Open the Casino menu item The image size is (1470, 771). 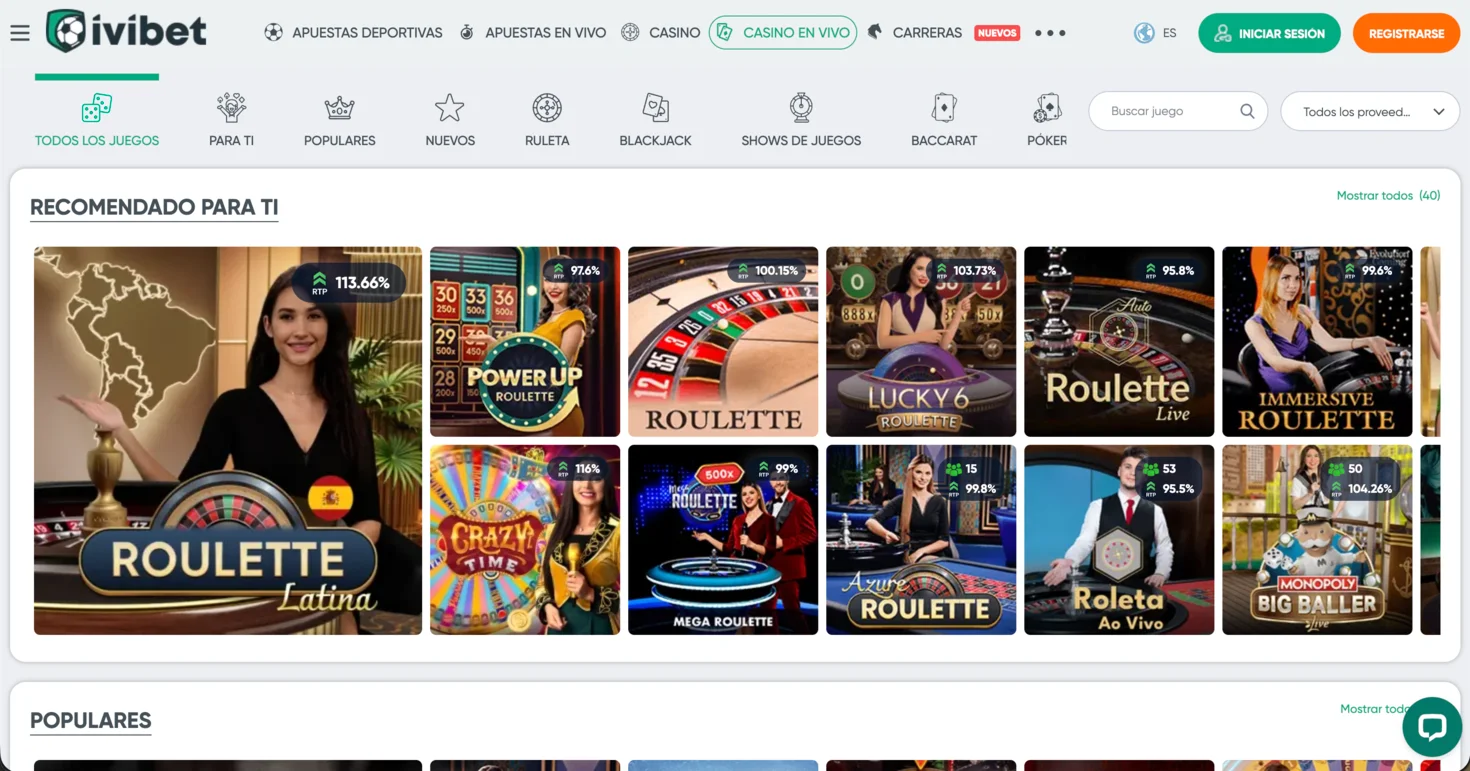pyautogui.click(x=674, y=33)
